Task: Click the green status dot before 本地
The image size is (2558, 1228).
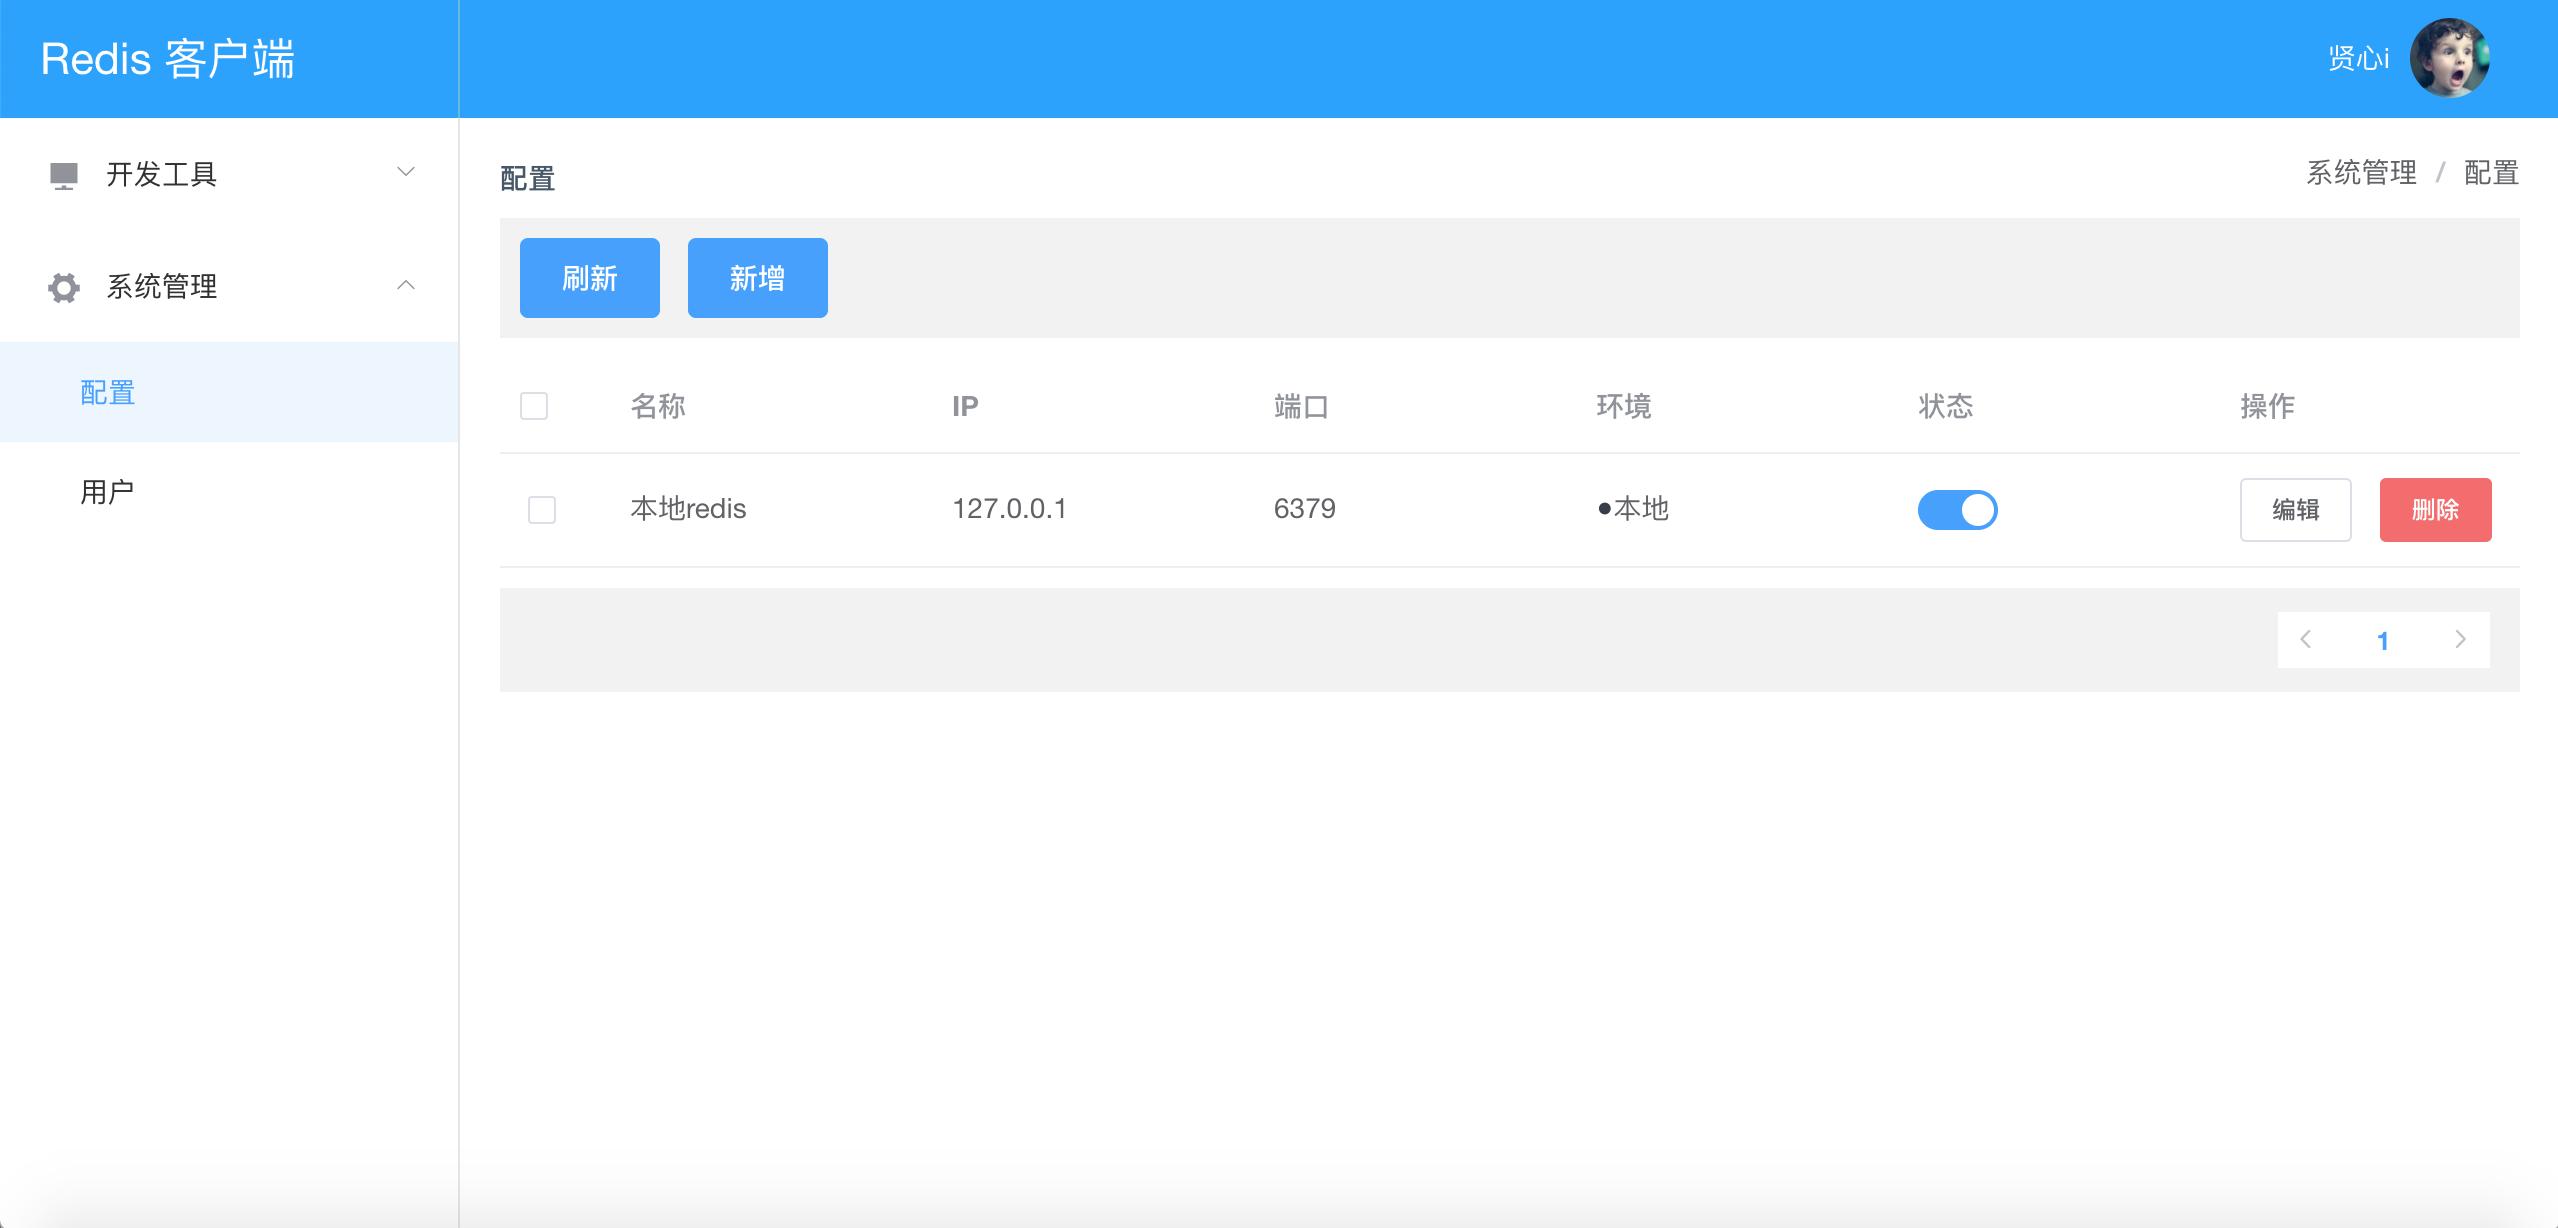Action: click(x=1605, y=510)
